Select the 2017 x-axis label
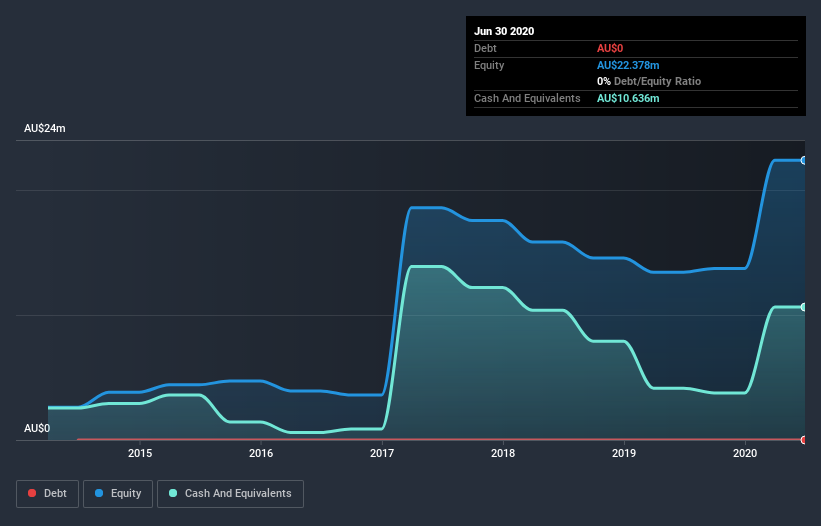 (x=382, y=453)
